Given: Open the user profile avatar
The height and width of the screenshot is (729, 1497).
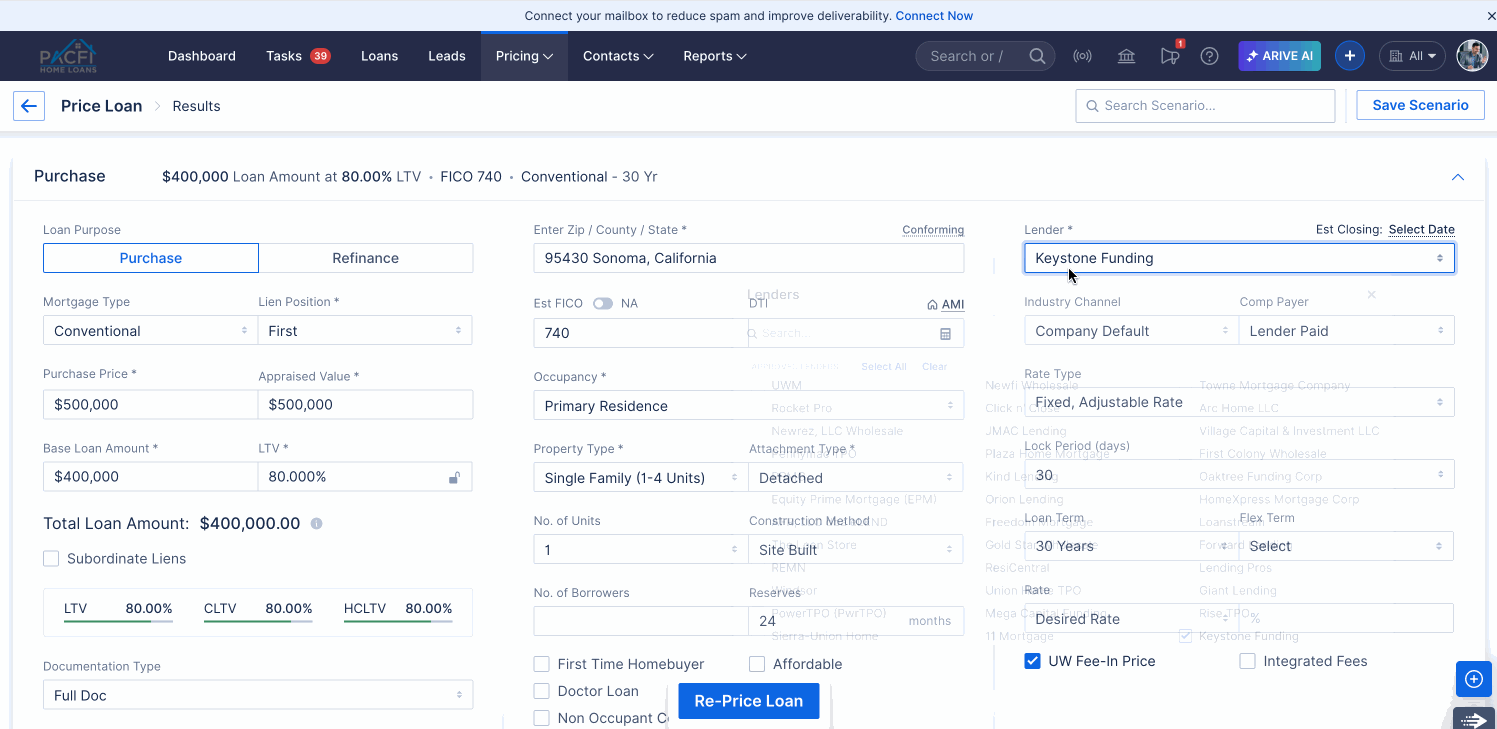Looking at the screenshot, I should (x=1472, y=56).
